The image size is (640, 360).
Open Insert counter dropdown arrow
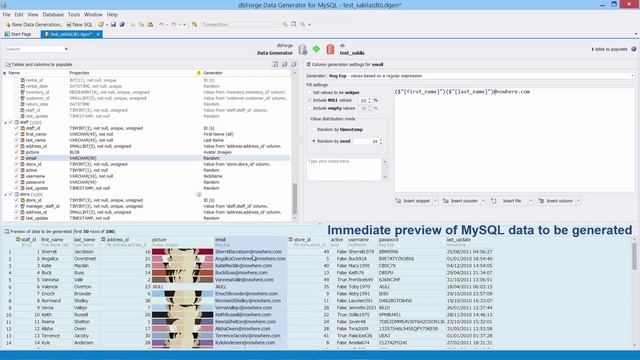pyautogui.click(x=483, y=201)
